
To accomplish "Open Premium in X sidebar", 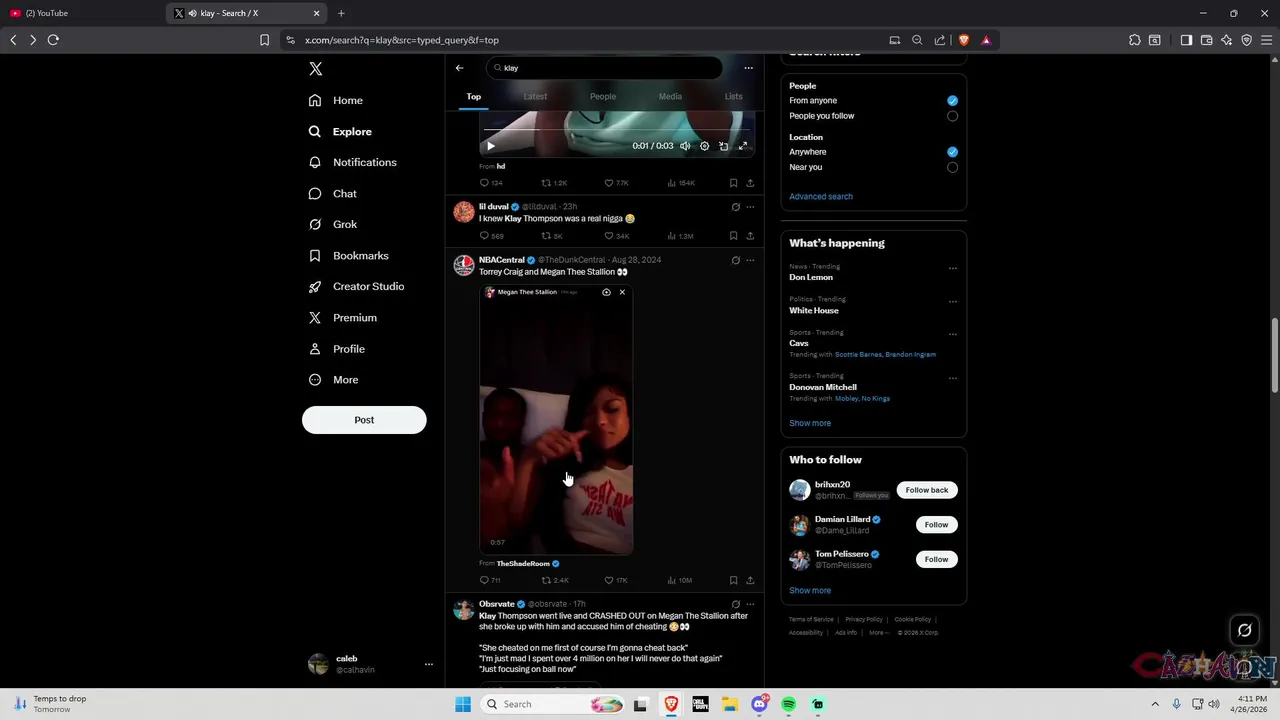I will pos(343,317).
